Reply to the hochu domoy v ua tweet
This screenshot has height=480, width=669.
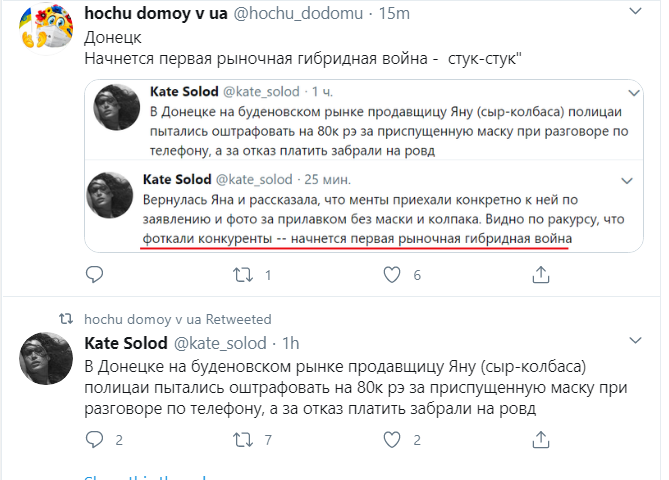tap(95, 273)
